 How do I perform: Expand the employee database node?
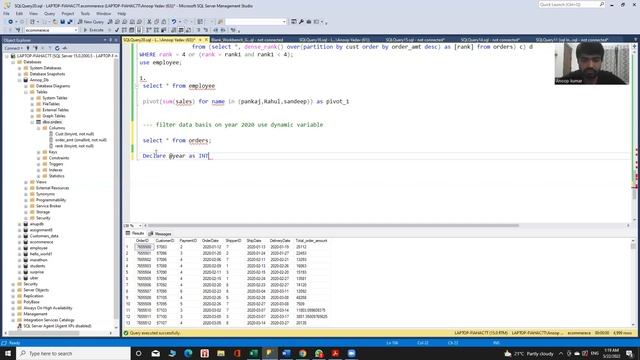pos(20,248)
